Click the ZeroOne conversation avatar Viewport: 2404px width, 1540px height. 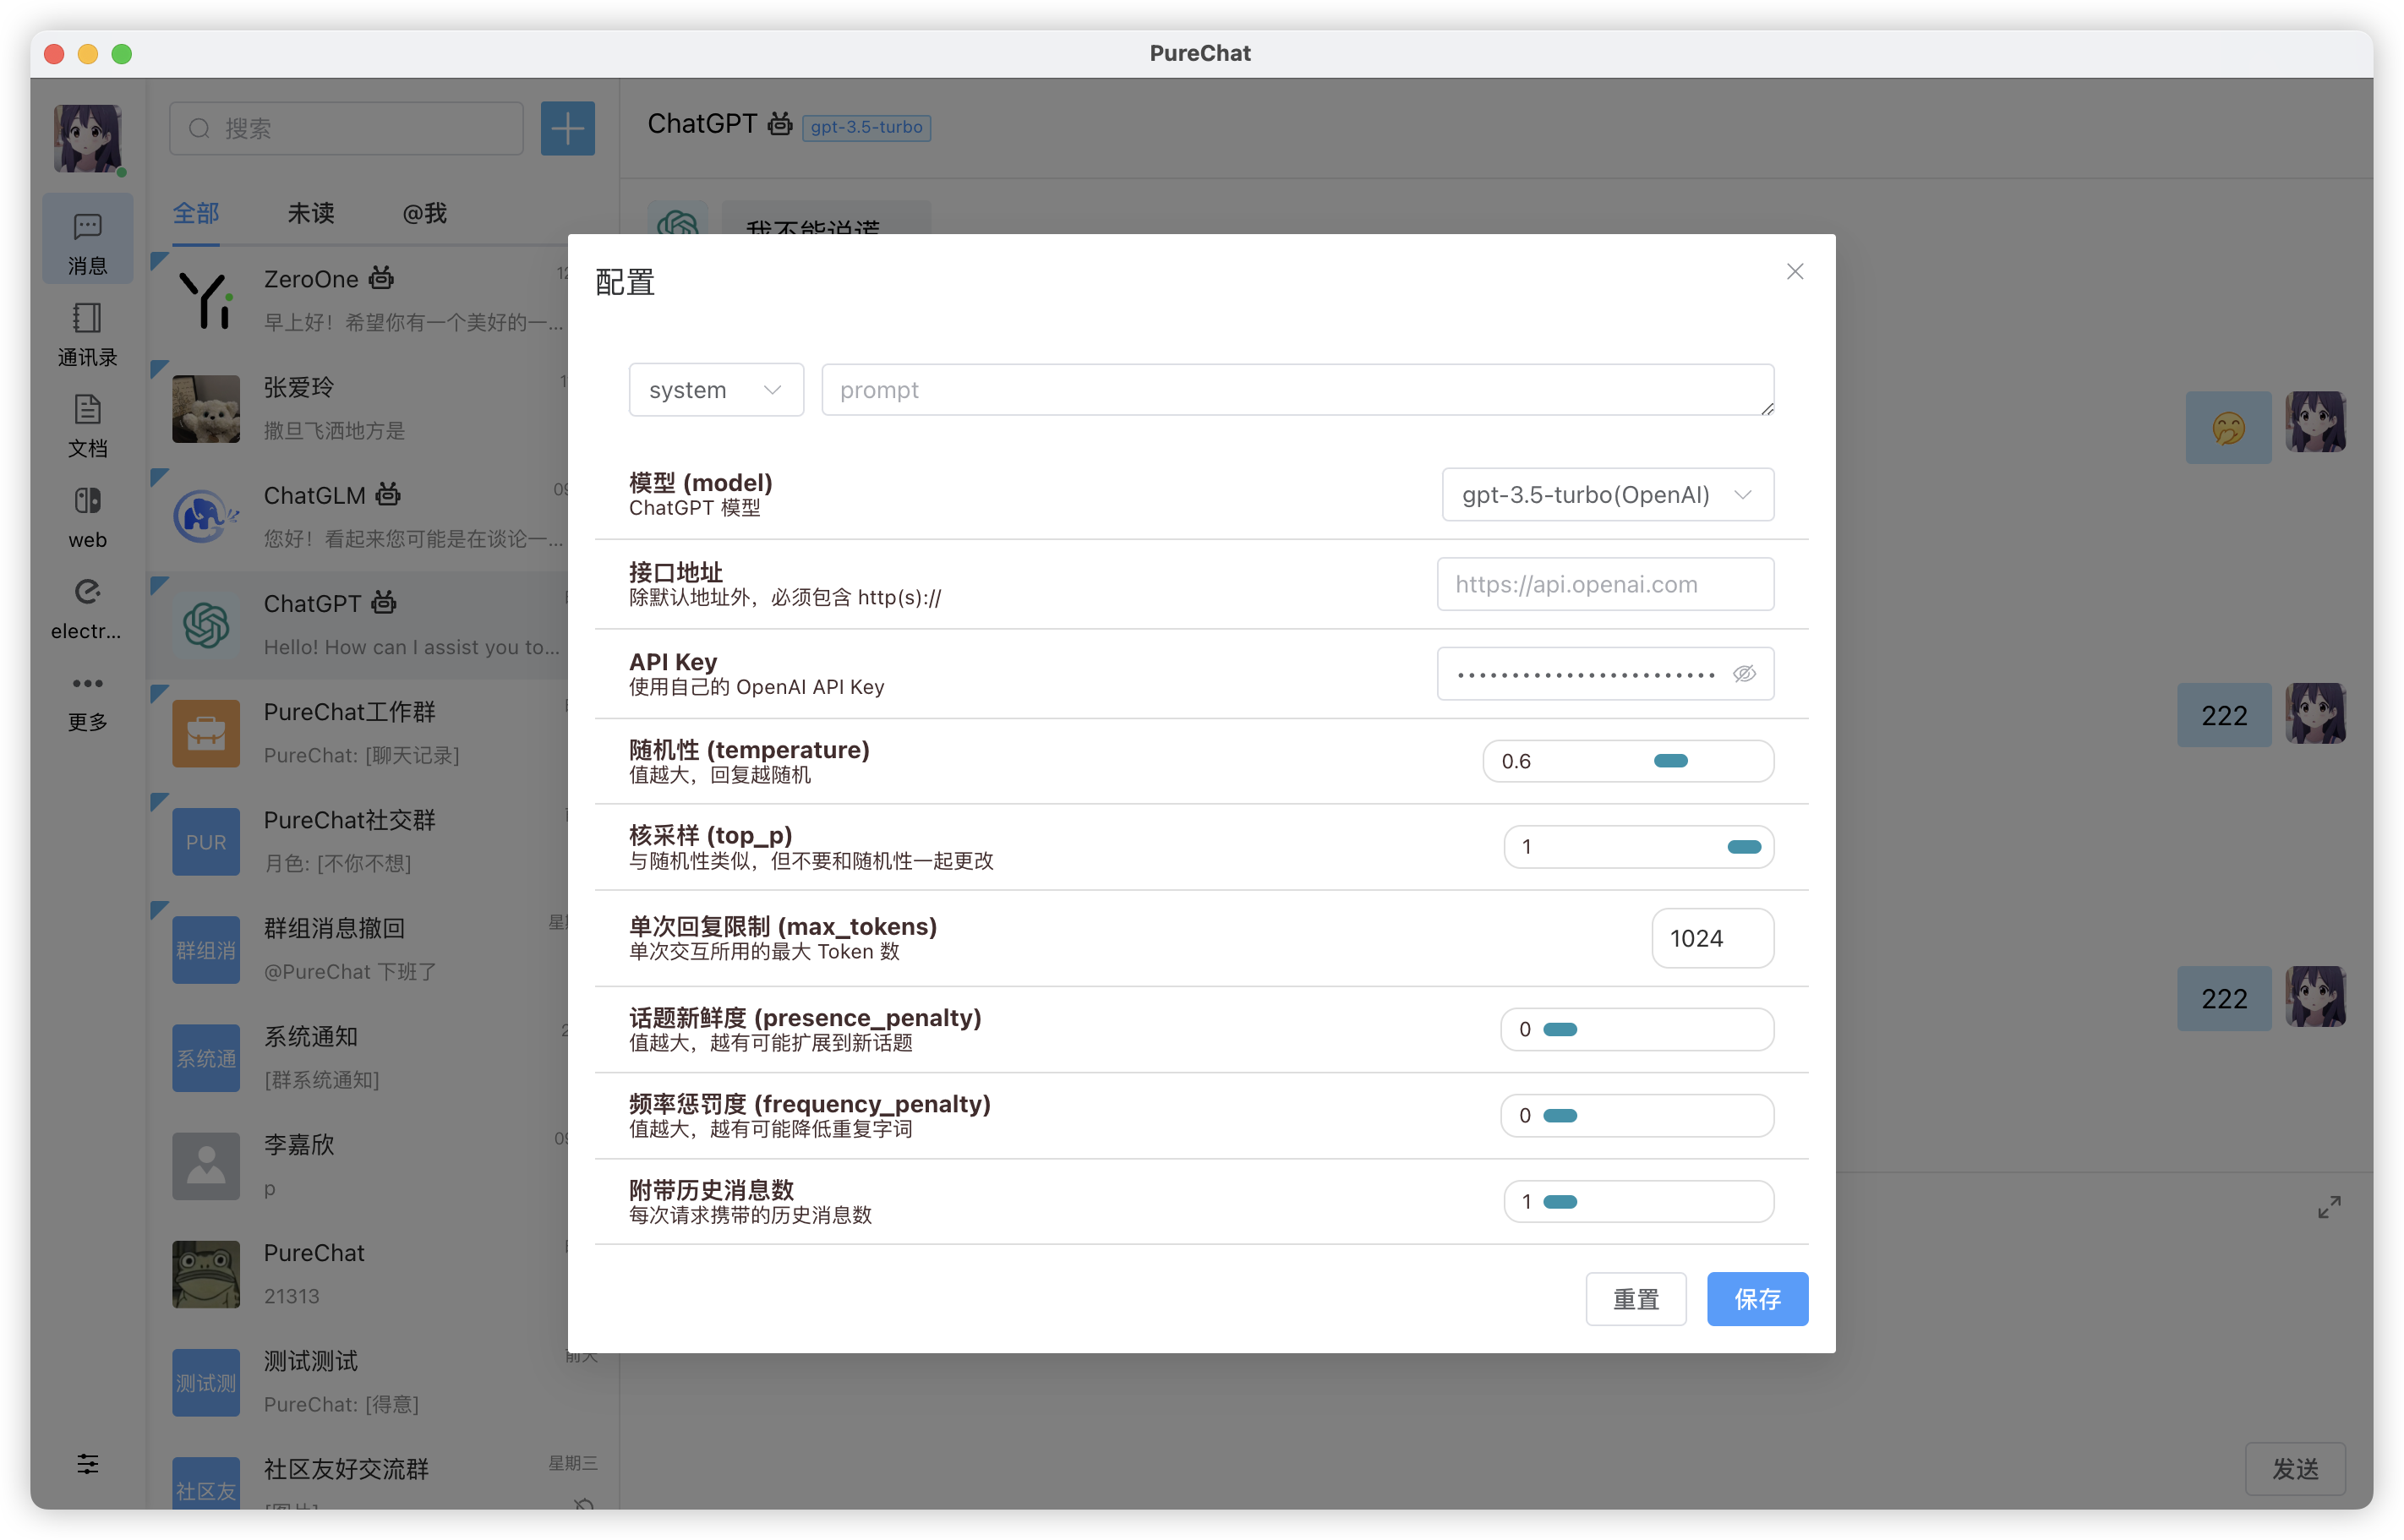206,300
